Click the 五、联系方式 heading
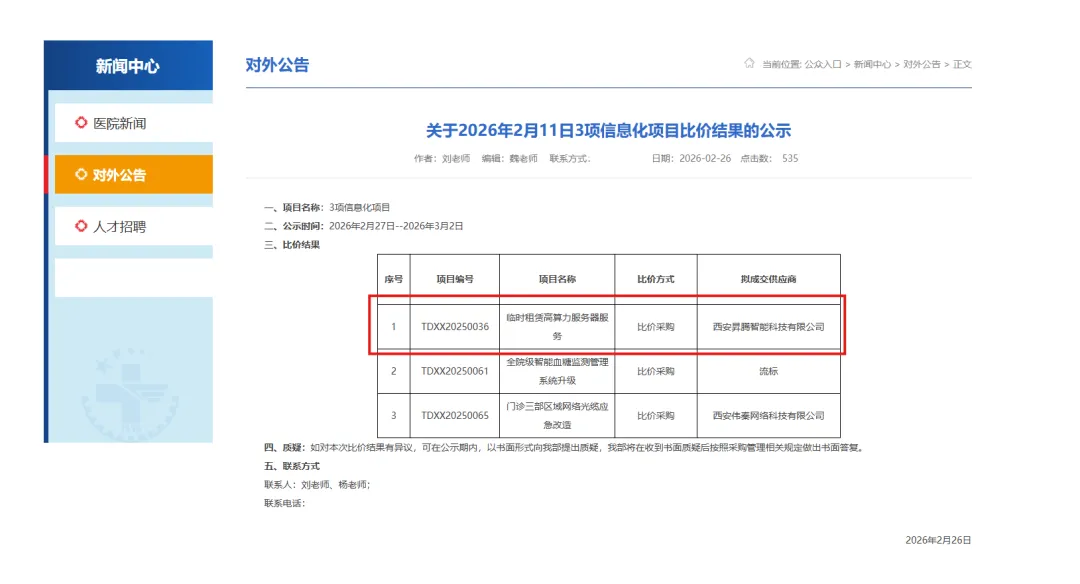The width and height of the screenshot is (1080, 584). point(292,466)
